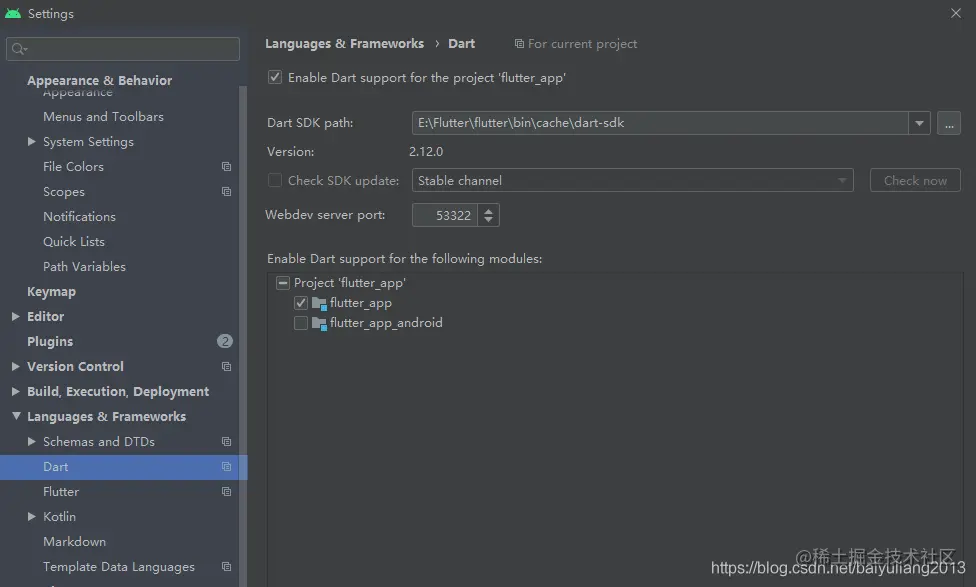The height and width of the screenshot is (587, 976).
Task: Select Path Variables settings page
Action: click(84, 266)
